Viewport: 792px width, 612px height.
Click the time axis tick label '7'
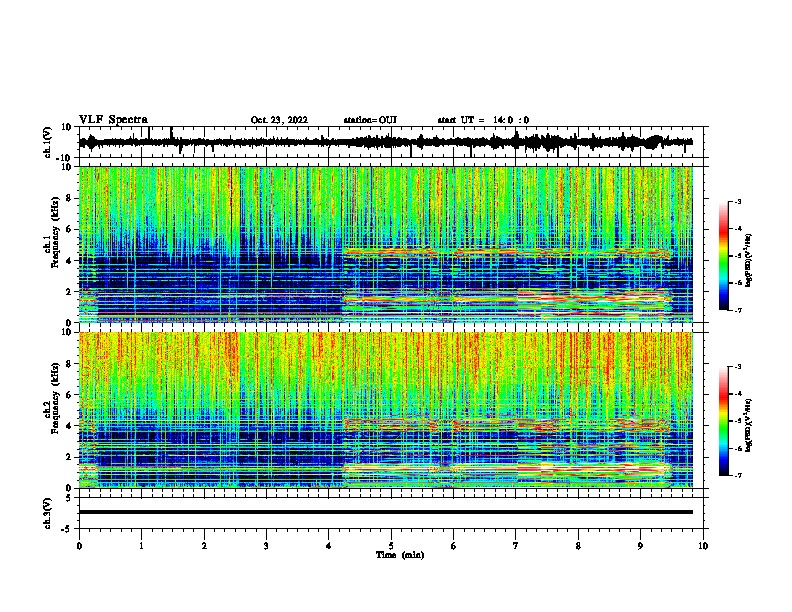point(516,546)
